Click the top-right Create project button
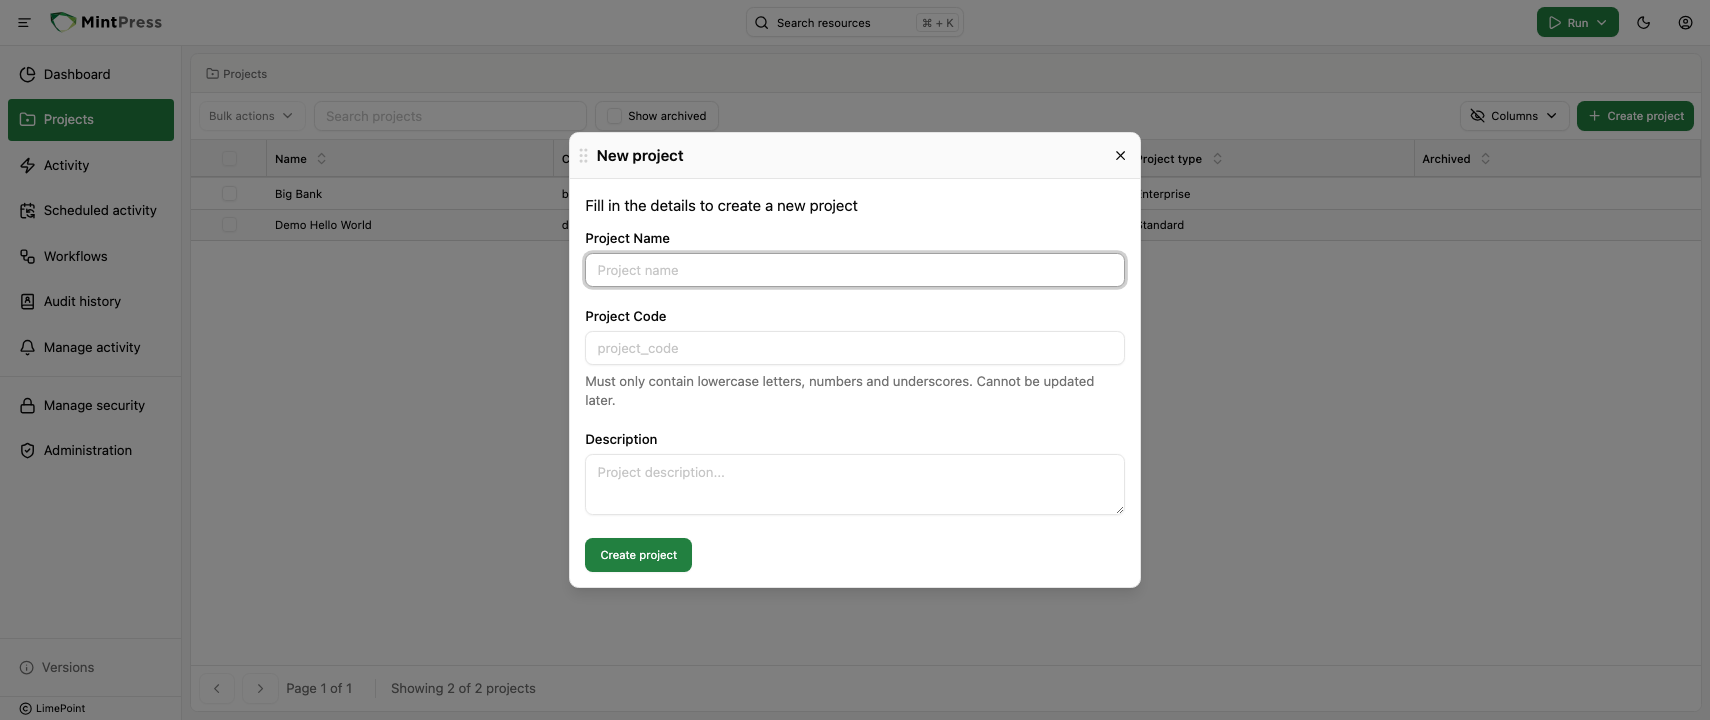The image size is (1710, 720). (x=1635, y=116)
